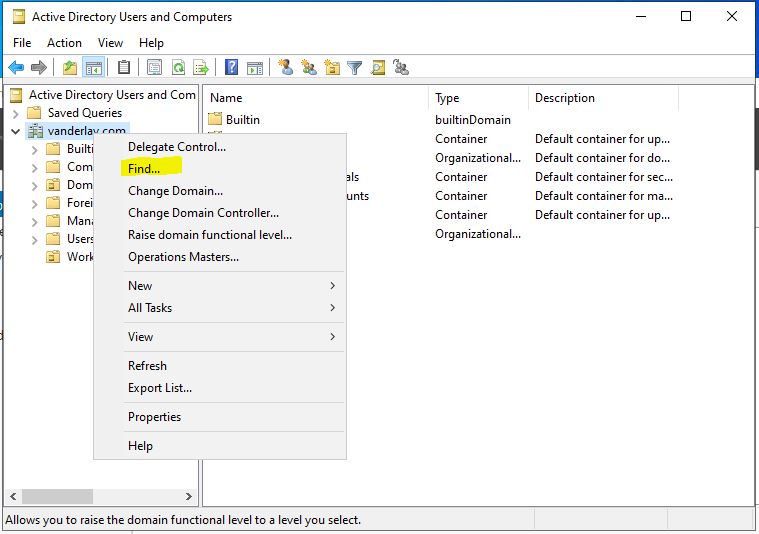
Task: Expand the Saved Queries node
Action: [15, 114]
